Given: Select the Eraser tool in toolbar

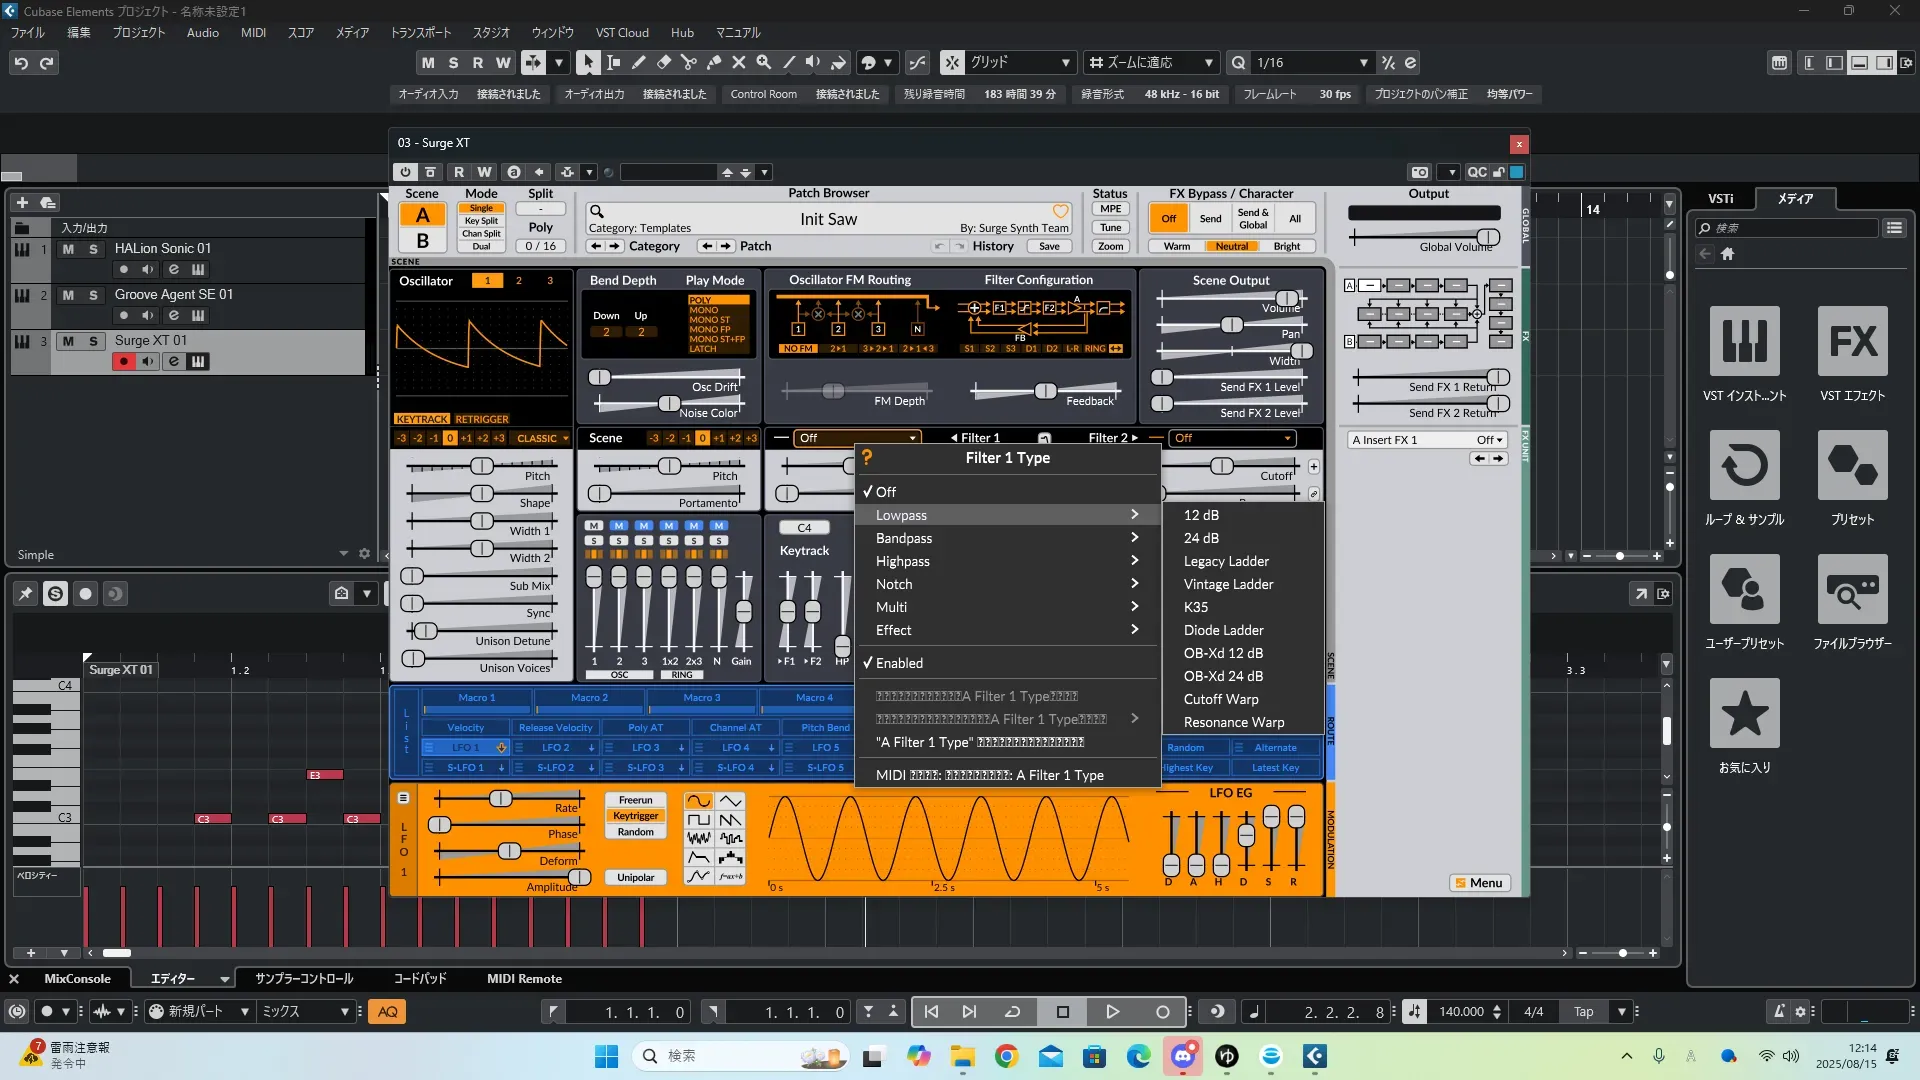Looking at the screenshot, I should pos(664,62).
